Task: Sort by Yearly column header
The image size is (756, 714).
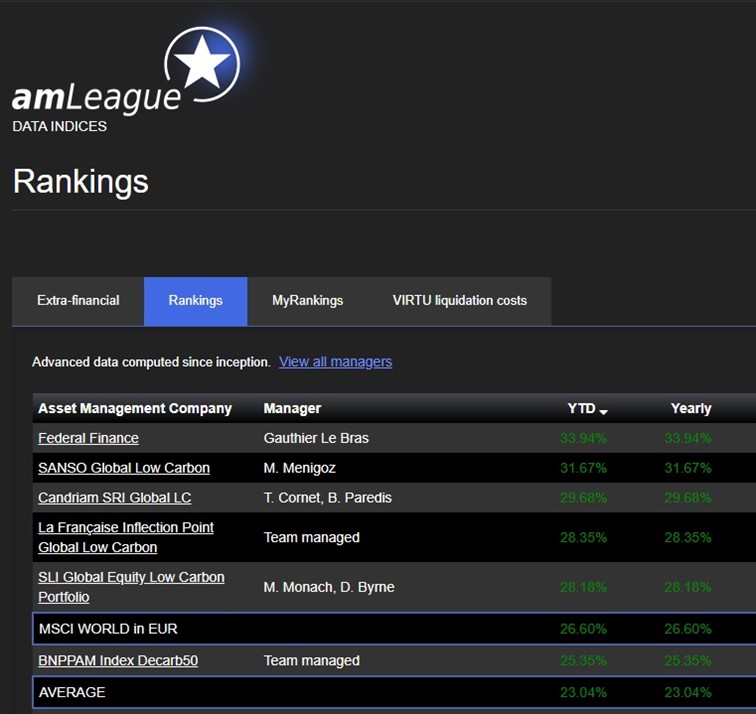Action: [691, 408]
